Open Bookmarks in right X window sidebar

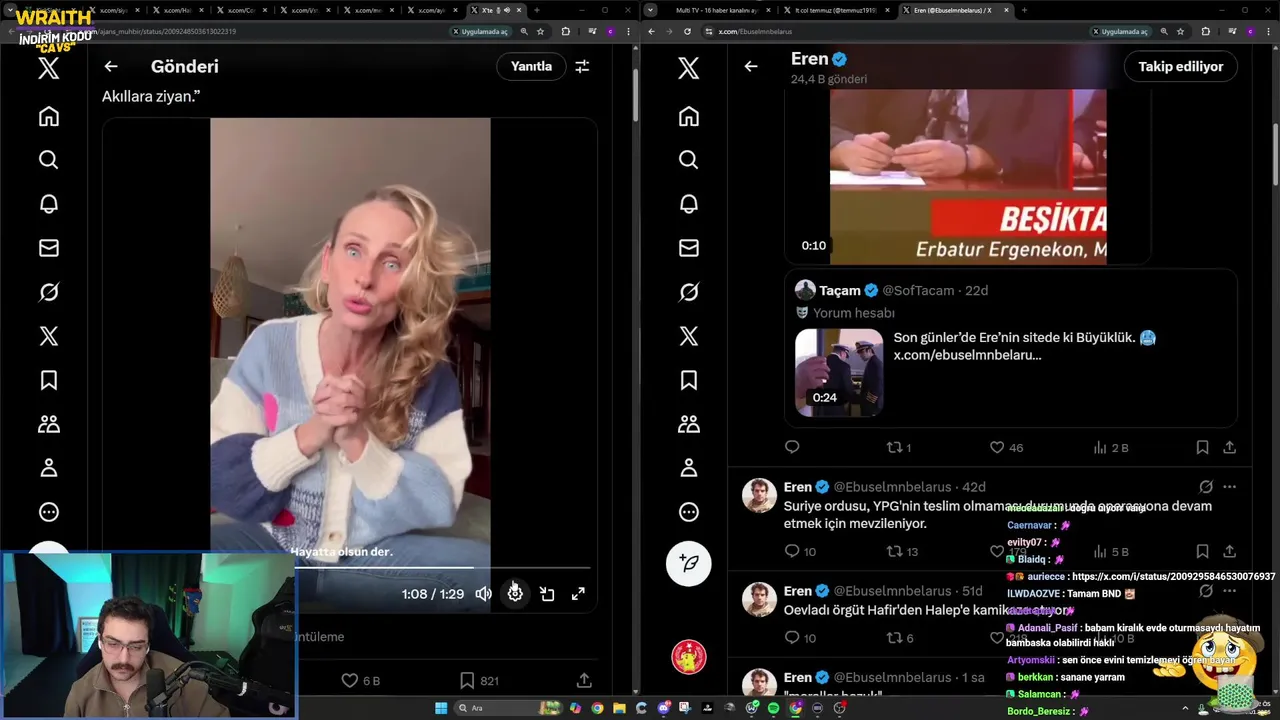[x=688, y=380]
